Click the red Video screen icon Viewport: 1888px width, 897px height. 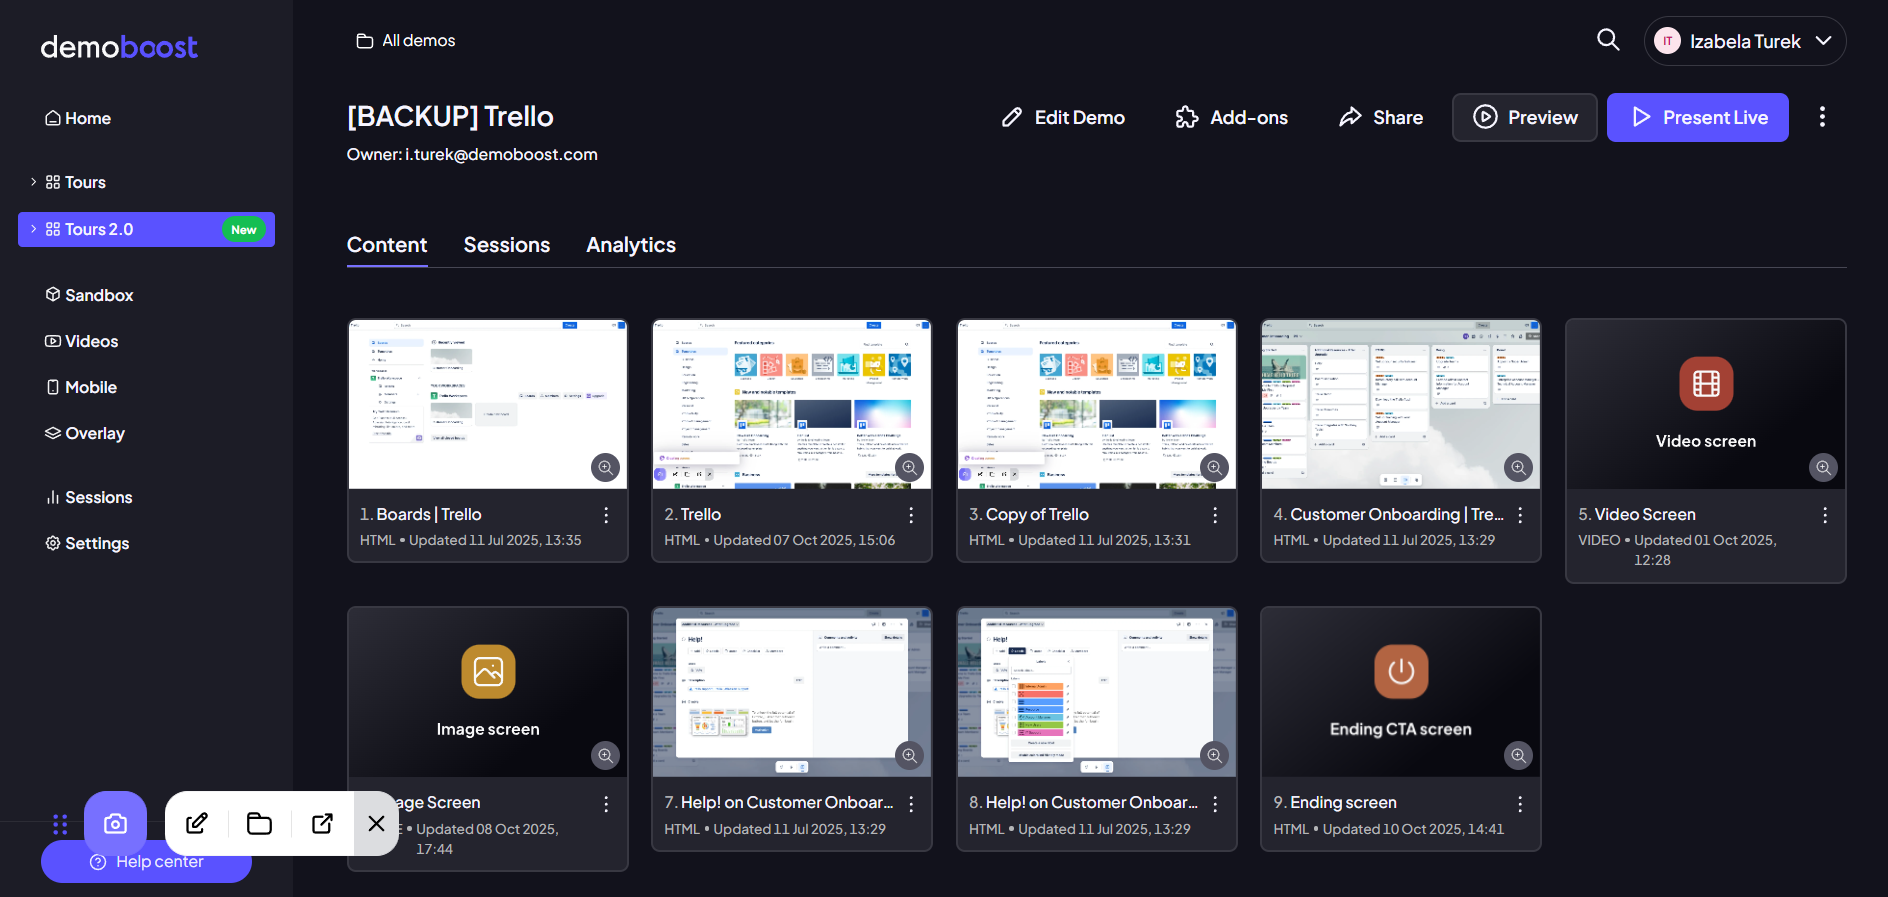coord(1706,384)
